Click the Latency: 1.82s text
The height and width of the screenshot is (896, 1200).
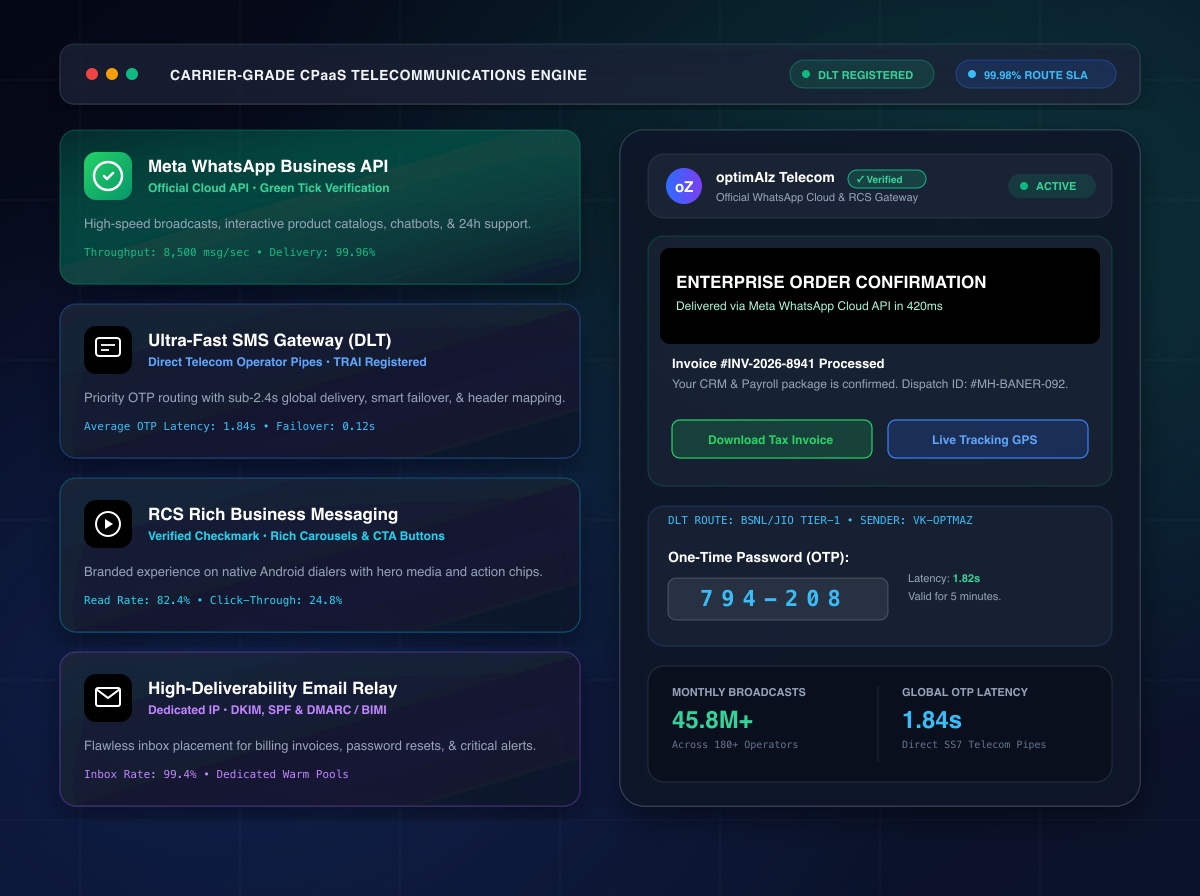click(x=944, y=578)
